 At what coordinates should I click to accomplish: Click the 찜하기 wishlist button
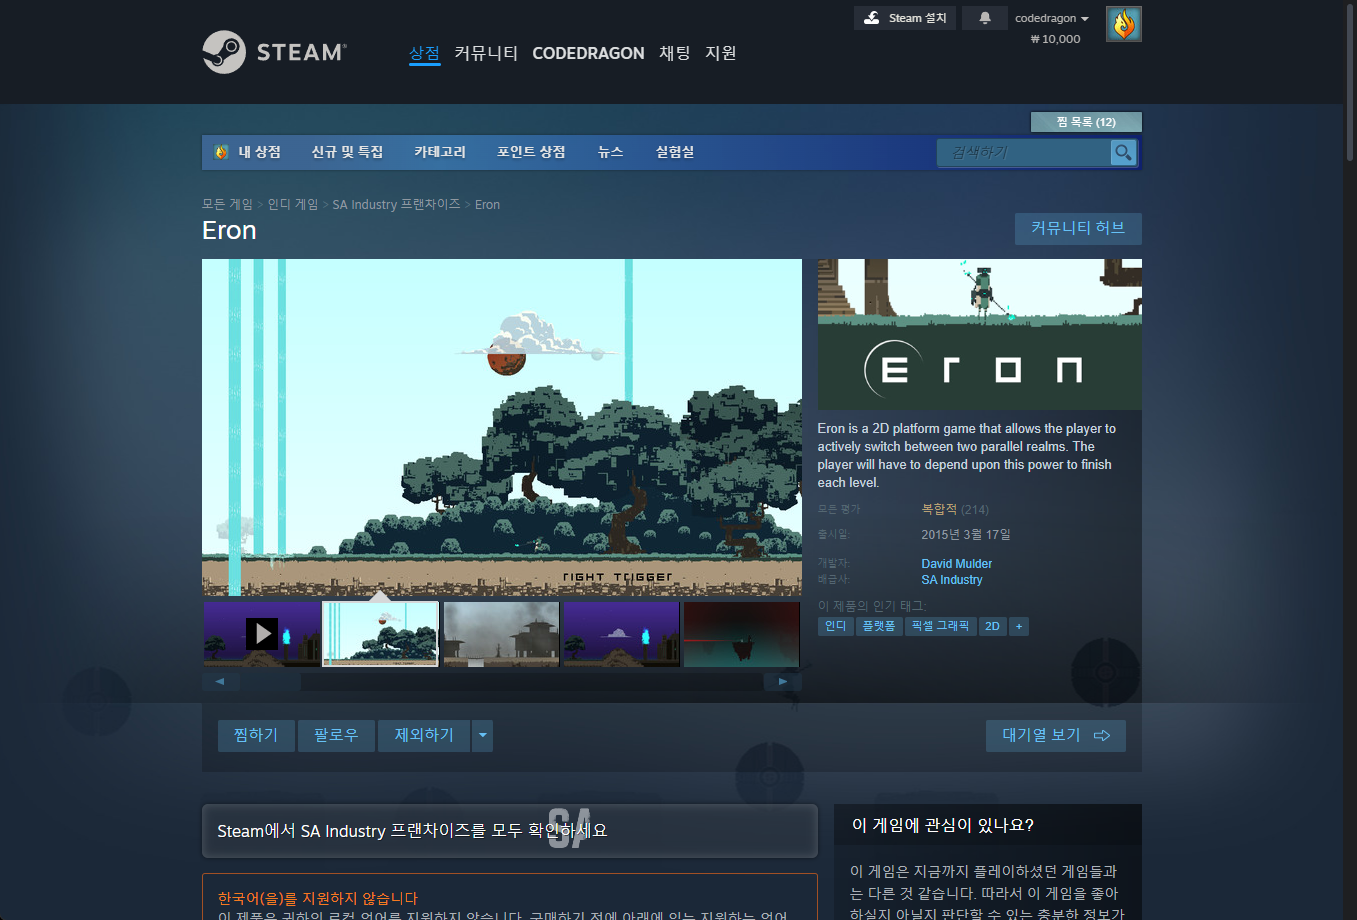coord(256,735)
